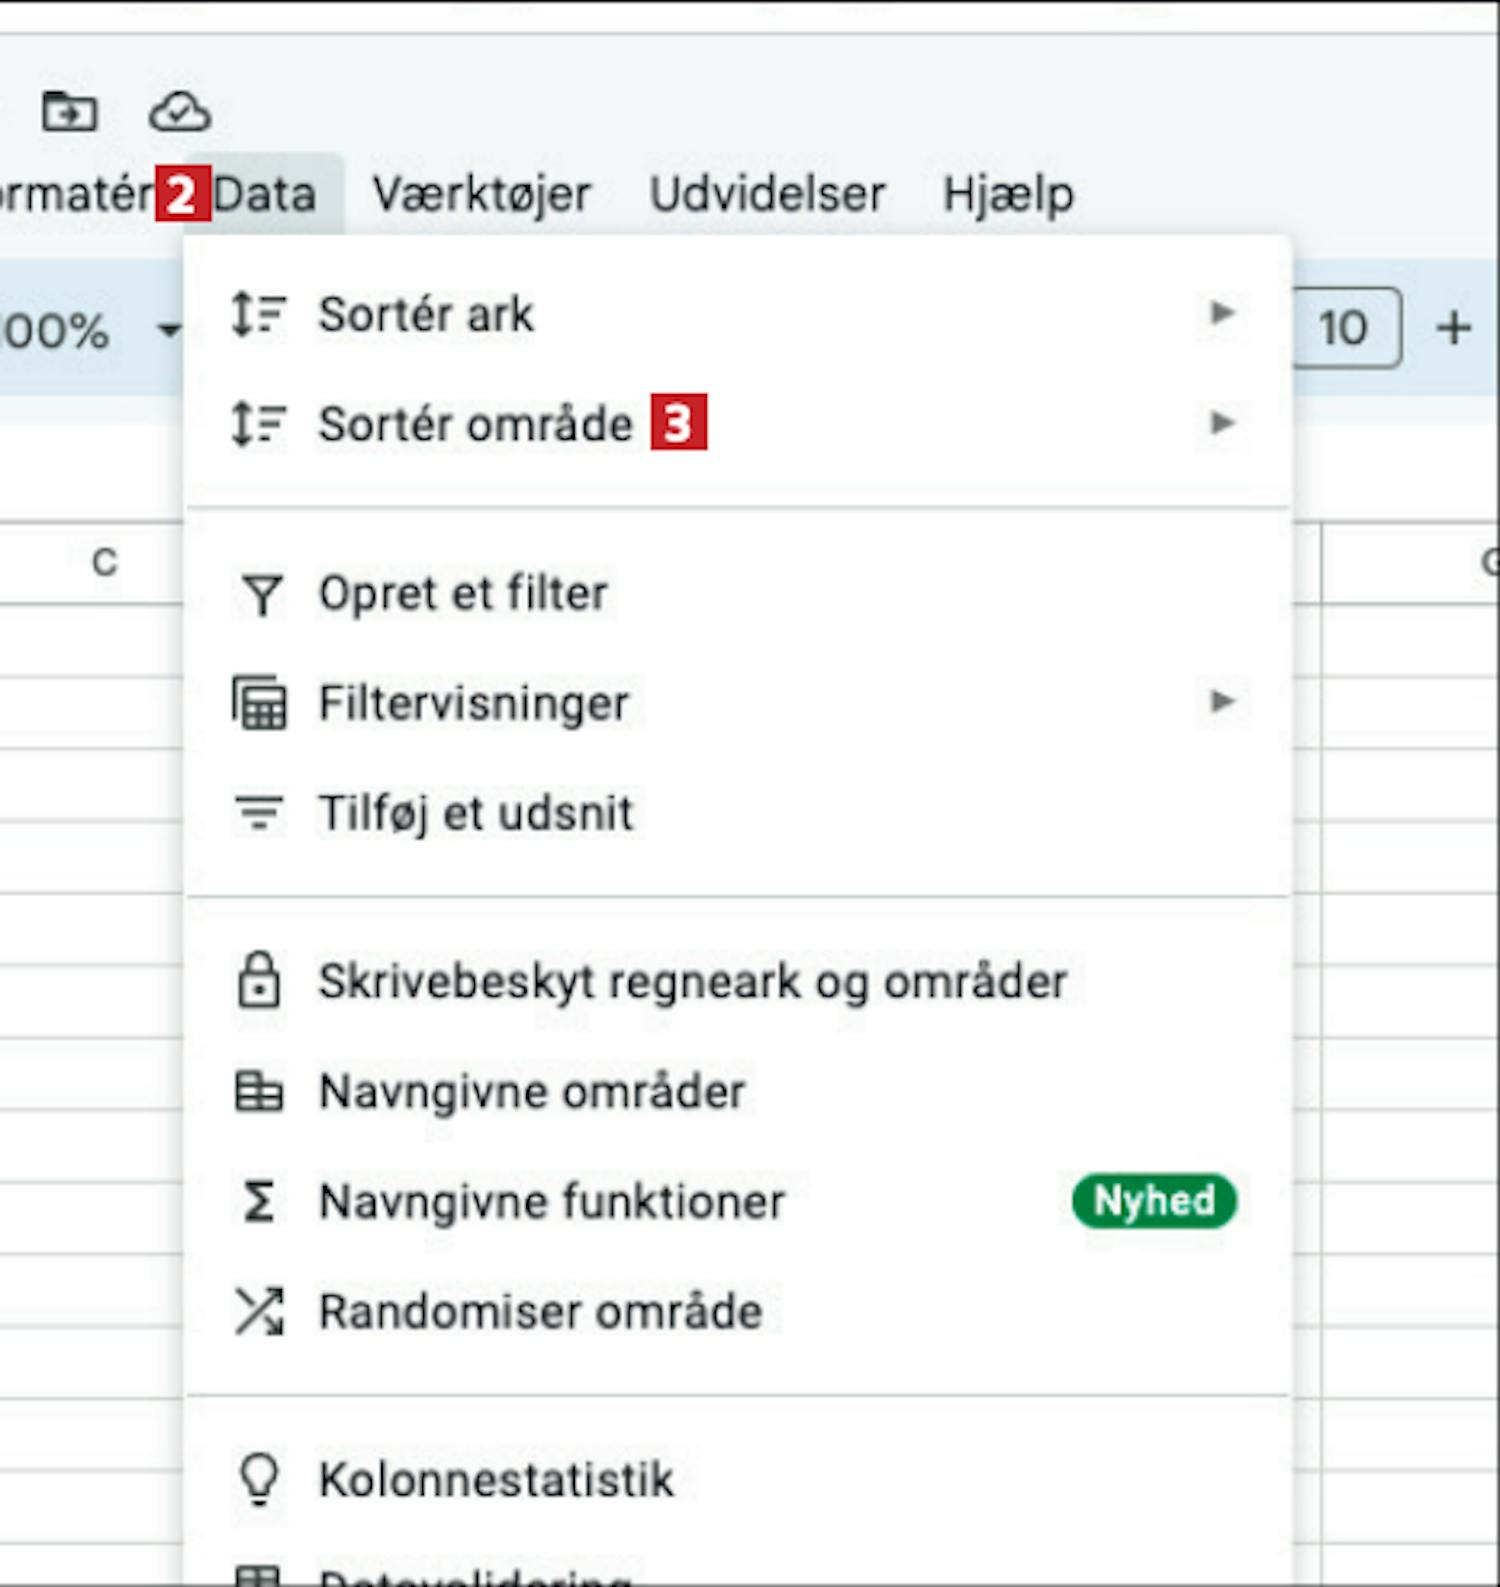
Task: Click the Navngivne områder table icon
Action: pyautogui.click(x=259, y=1091)
